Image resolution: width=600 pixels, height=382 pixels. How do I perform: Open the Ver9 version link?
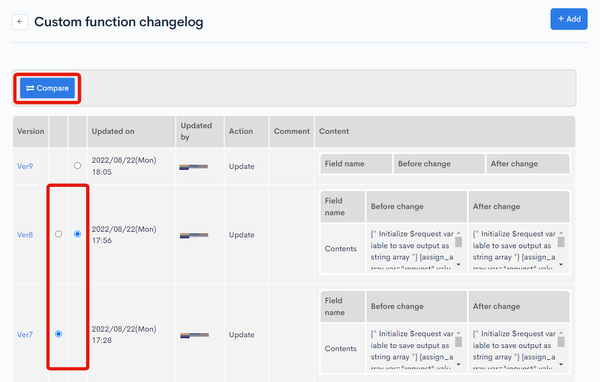pyautogui.click(x=25, y=166)
